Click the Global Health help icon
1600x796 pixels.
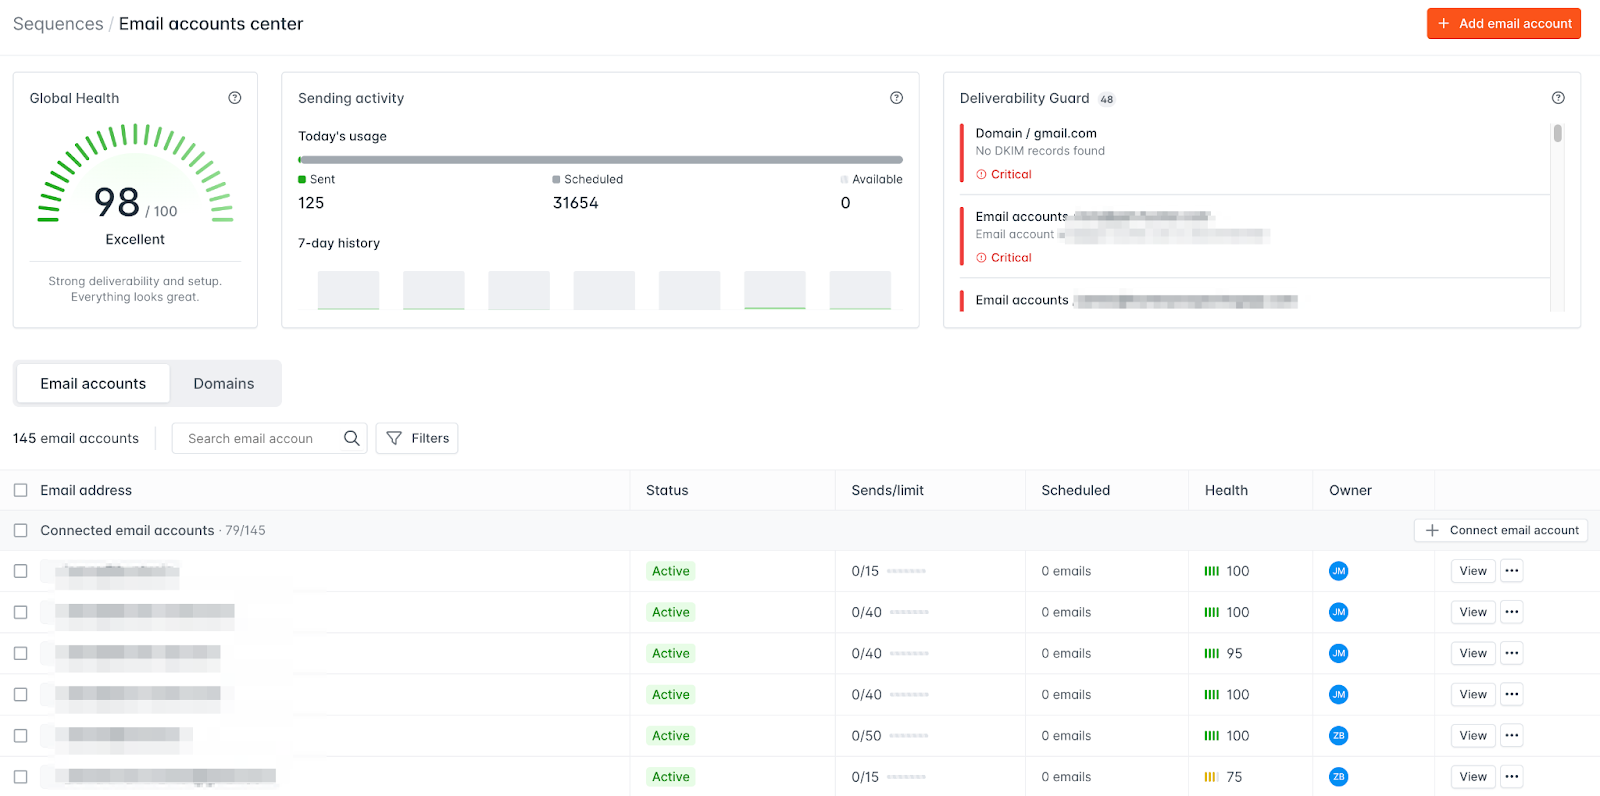tap(235, 98)
